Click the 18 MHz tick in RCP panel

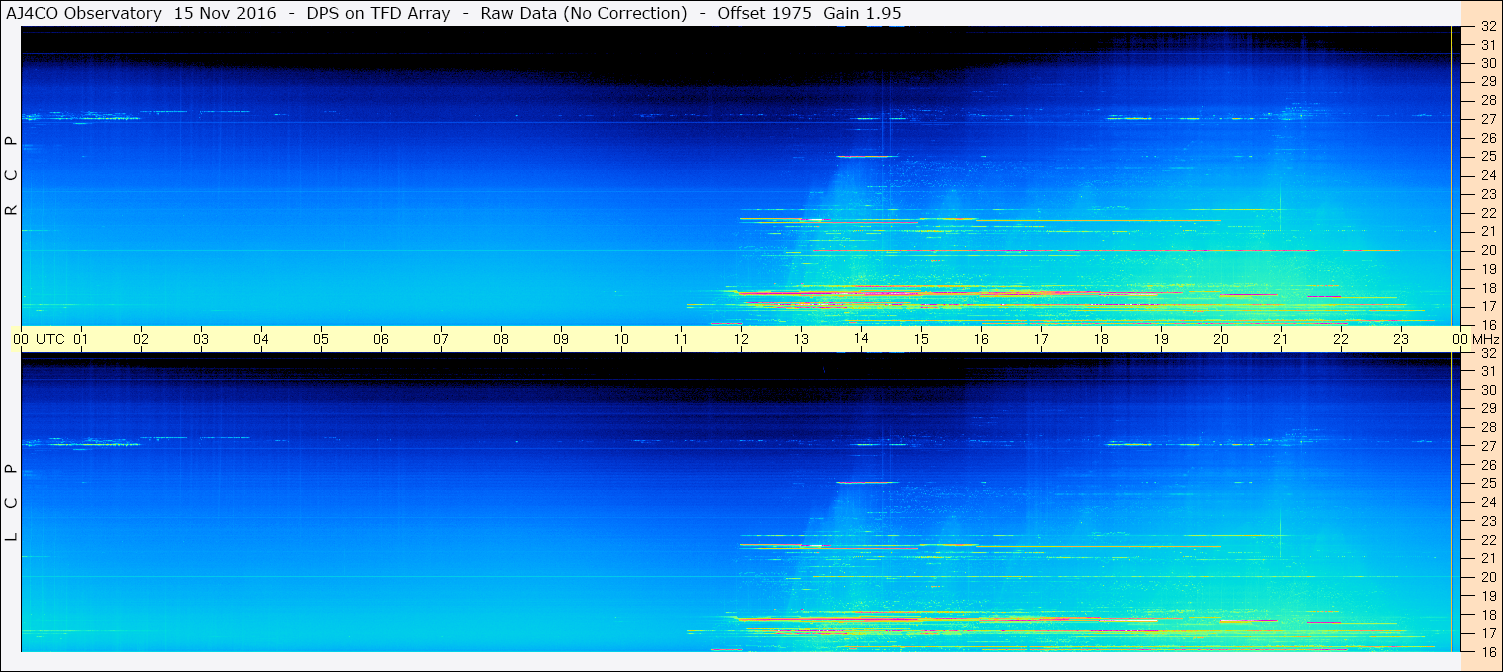(1488, 288)
